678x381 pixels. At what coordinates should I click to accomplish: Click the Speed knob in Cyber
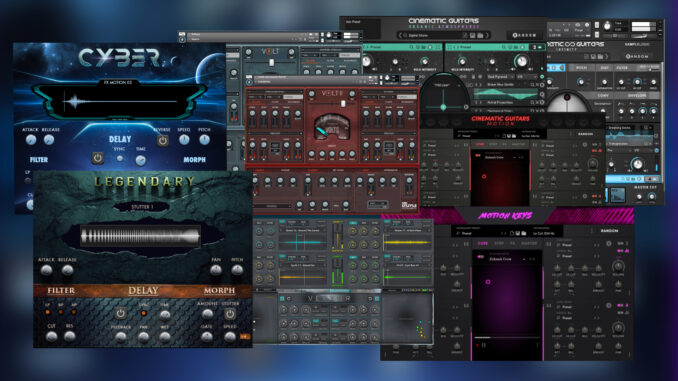[x=184, y=140]
